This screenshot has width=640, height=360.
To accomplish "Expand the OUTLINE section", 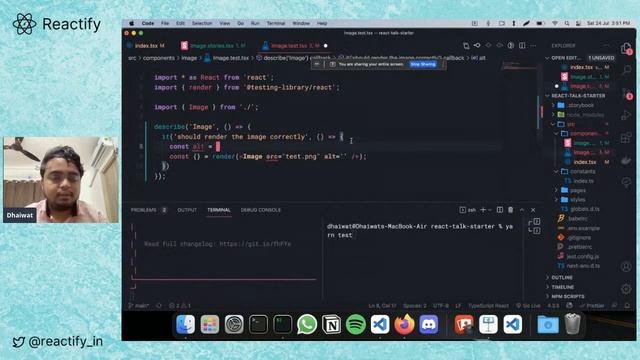I will [x=562, y=278].
